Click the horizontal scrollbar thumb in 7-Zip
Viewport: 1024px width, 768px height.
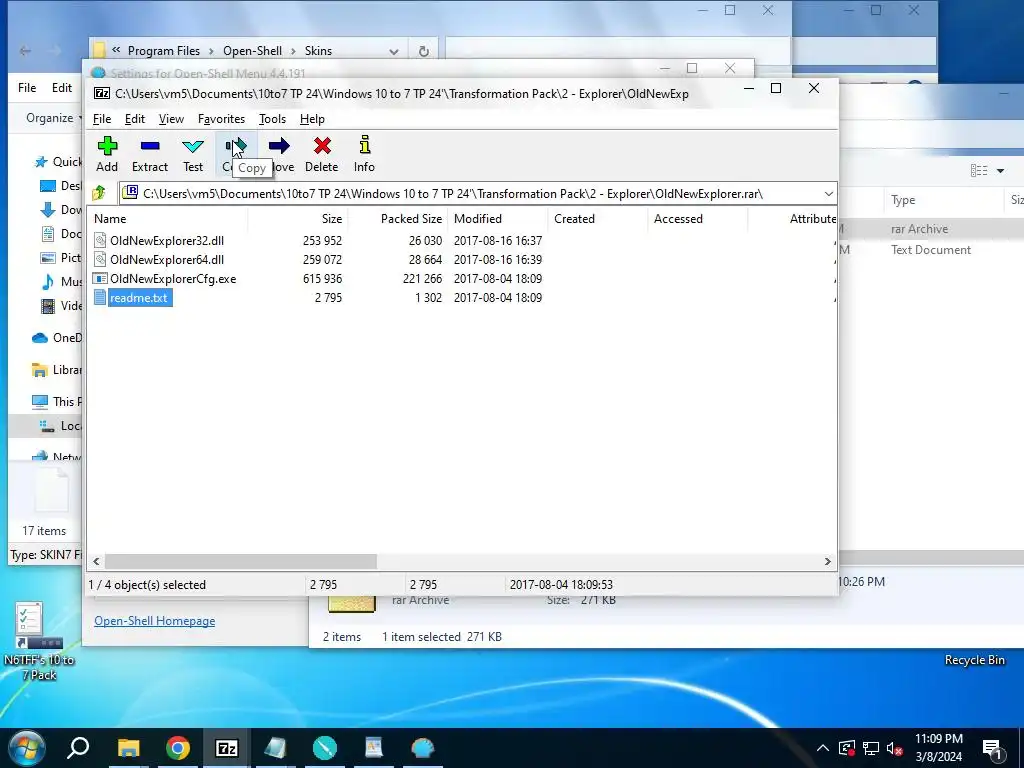pos(240,562)
